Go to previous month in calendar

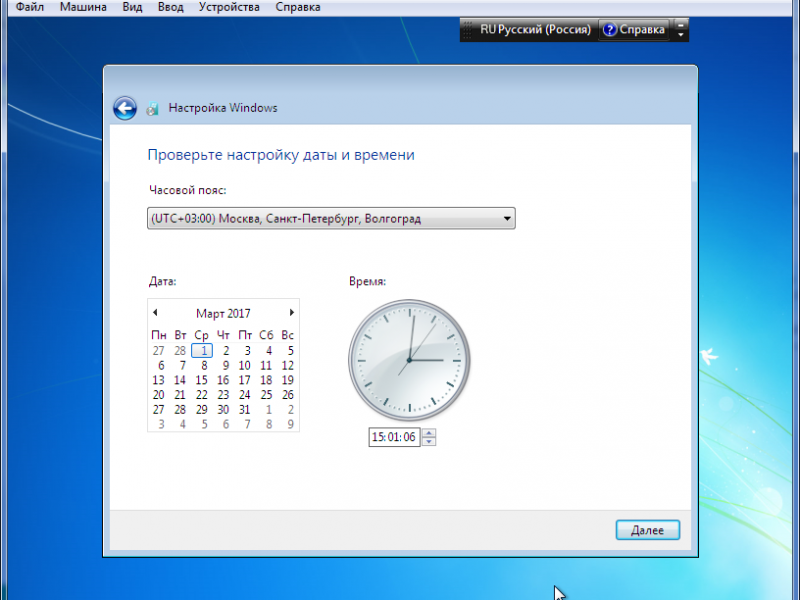[x=155, y=312]
